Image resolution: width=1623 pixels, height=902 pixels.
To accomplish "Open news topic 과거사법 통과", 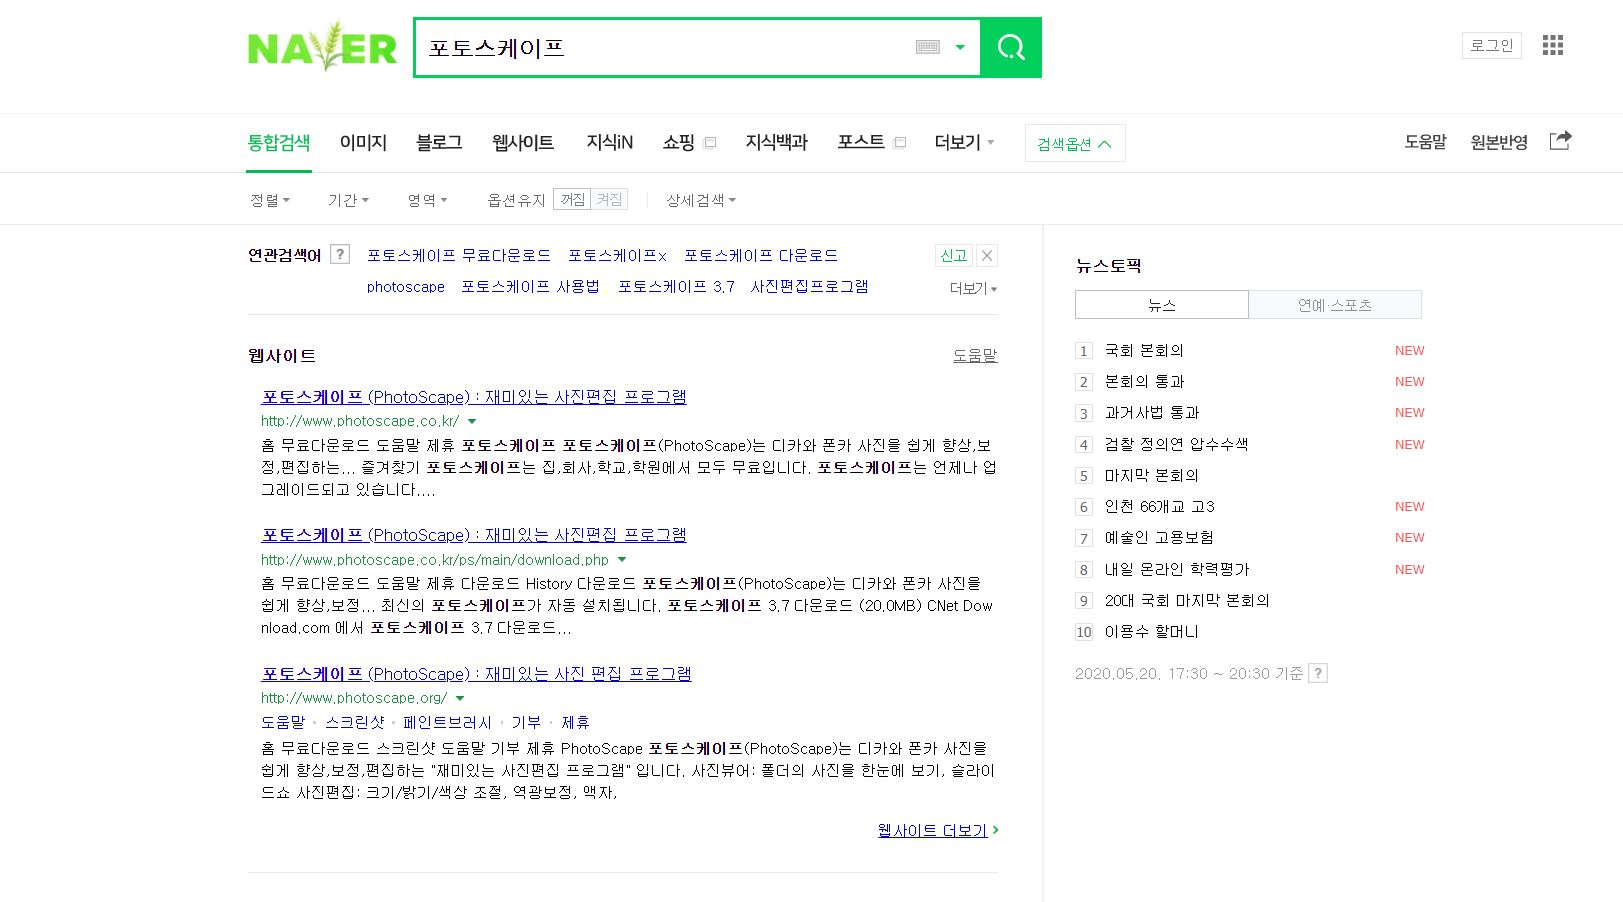I will click(x=1152, y=412).
